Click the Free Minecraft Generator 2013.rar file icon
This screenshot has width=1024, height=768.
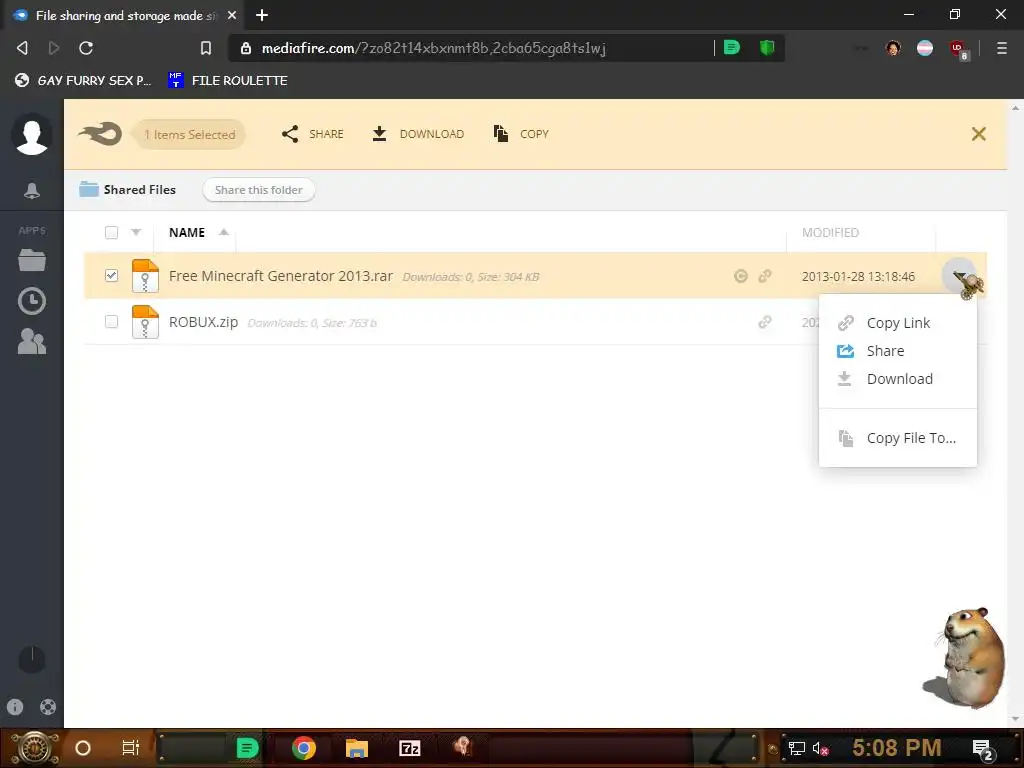tap(145, 276)
